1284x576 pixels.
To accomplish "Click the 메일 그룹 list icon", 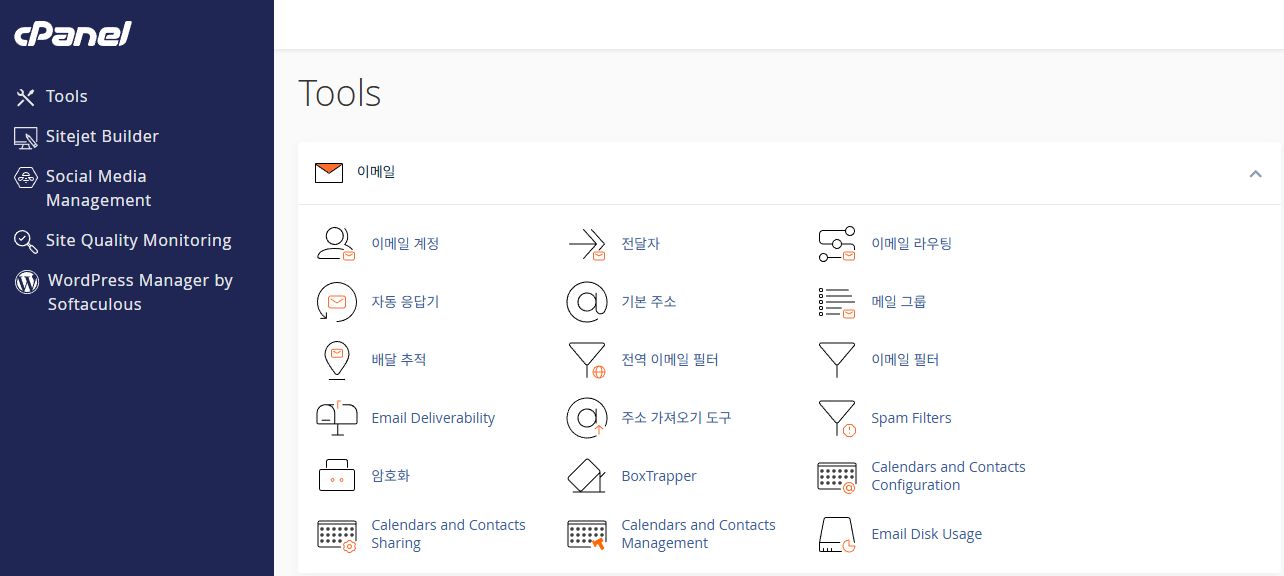I will (837, 302).
